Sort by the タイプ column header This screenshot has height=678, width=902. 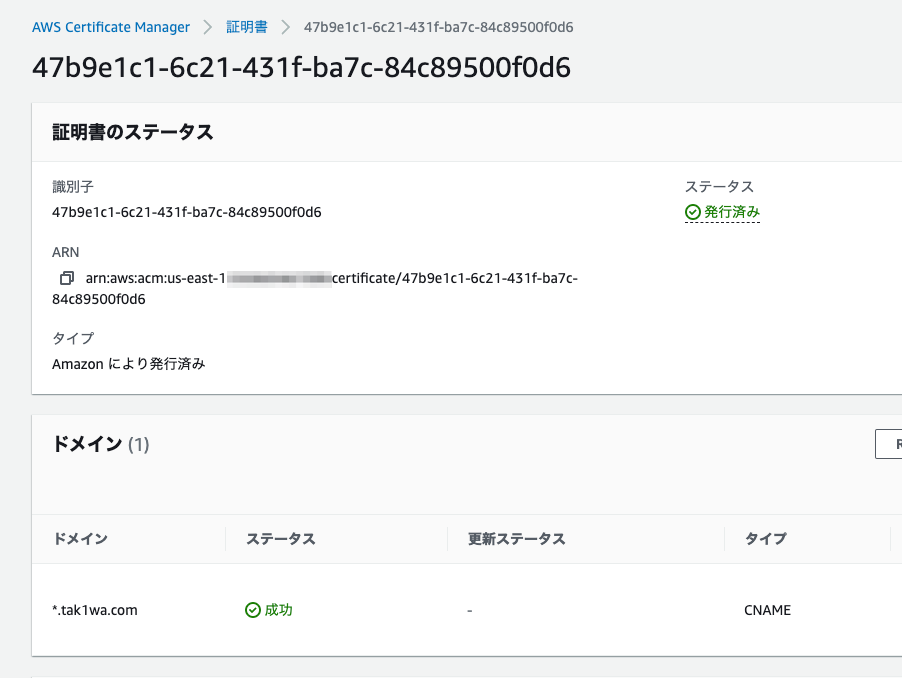tap(766, 539)
